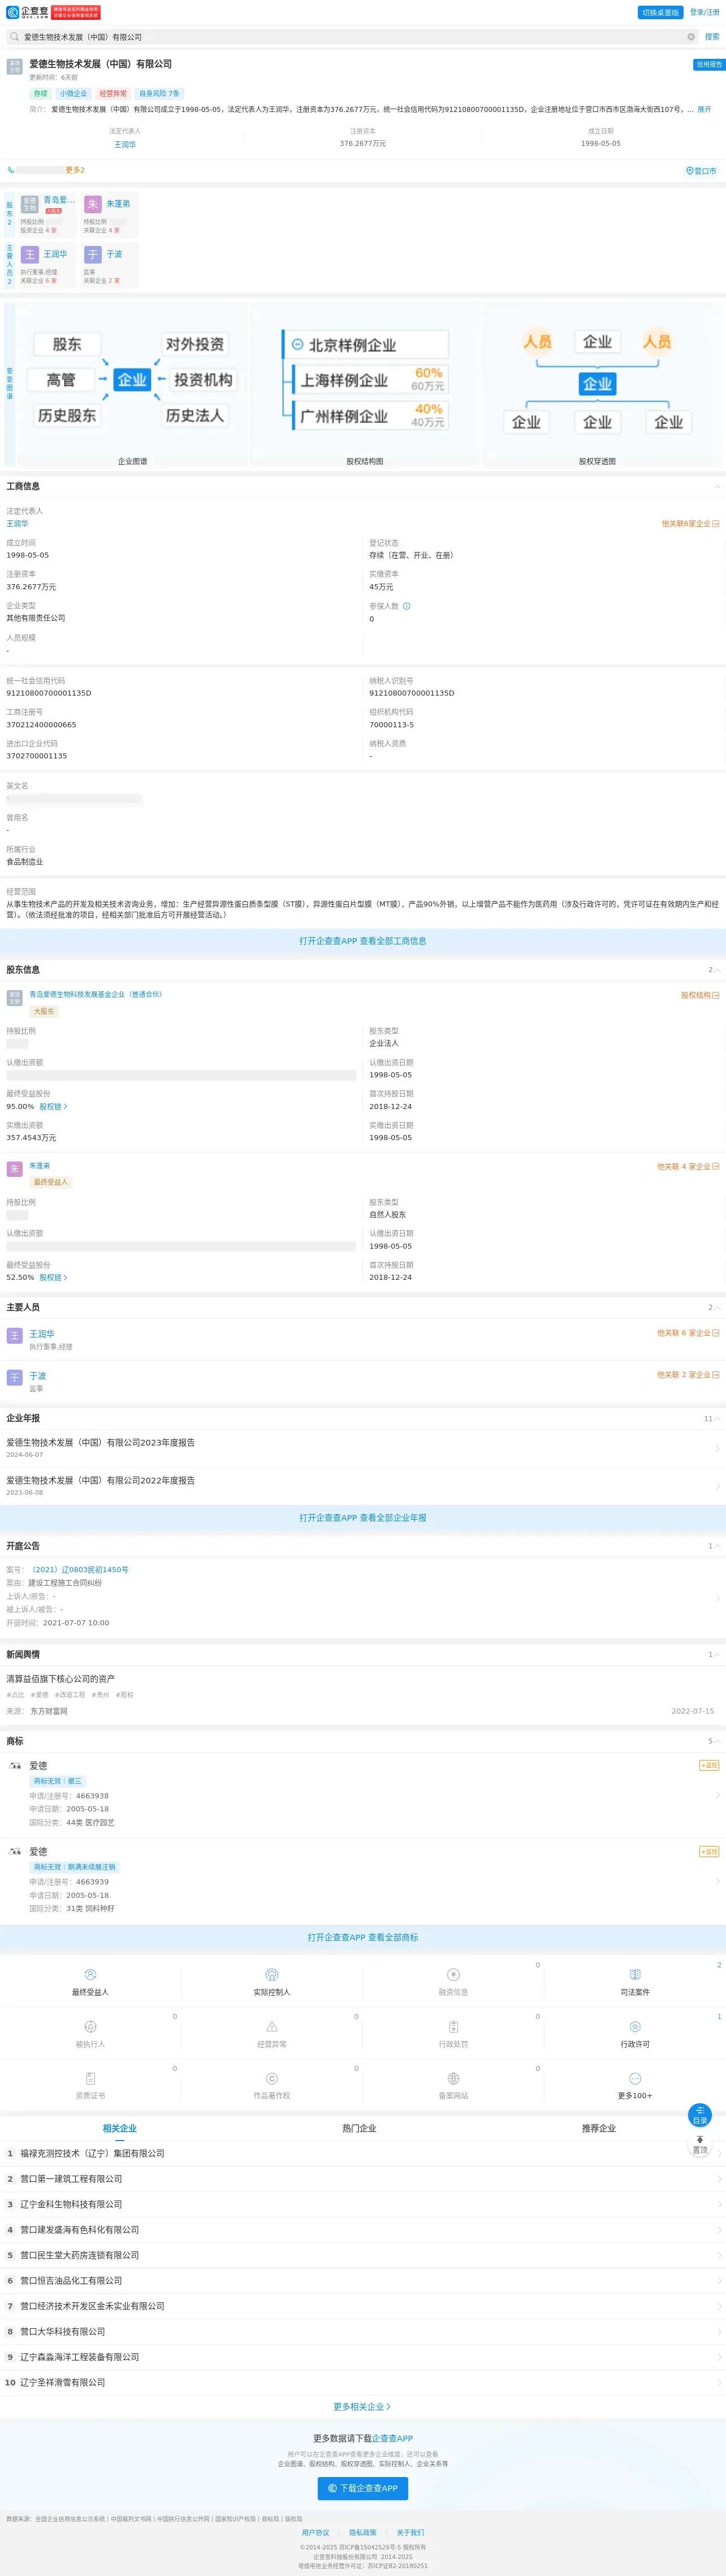This screenshot has height=2576, width=726.
Task: Clear the search box text
Action: tap(691, 37)
